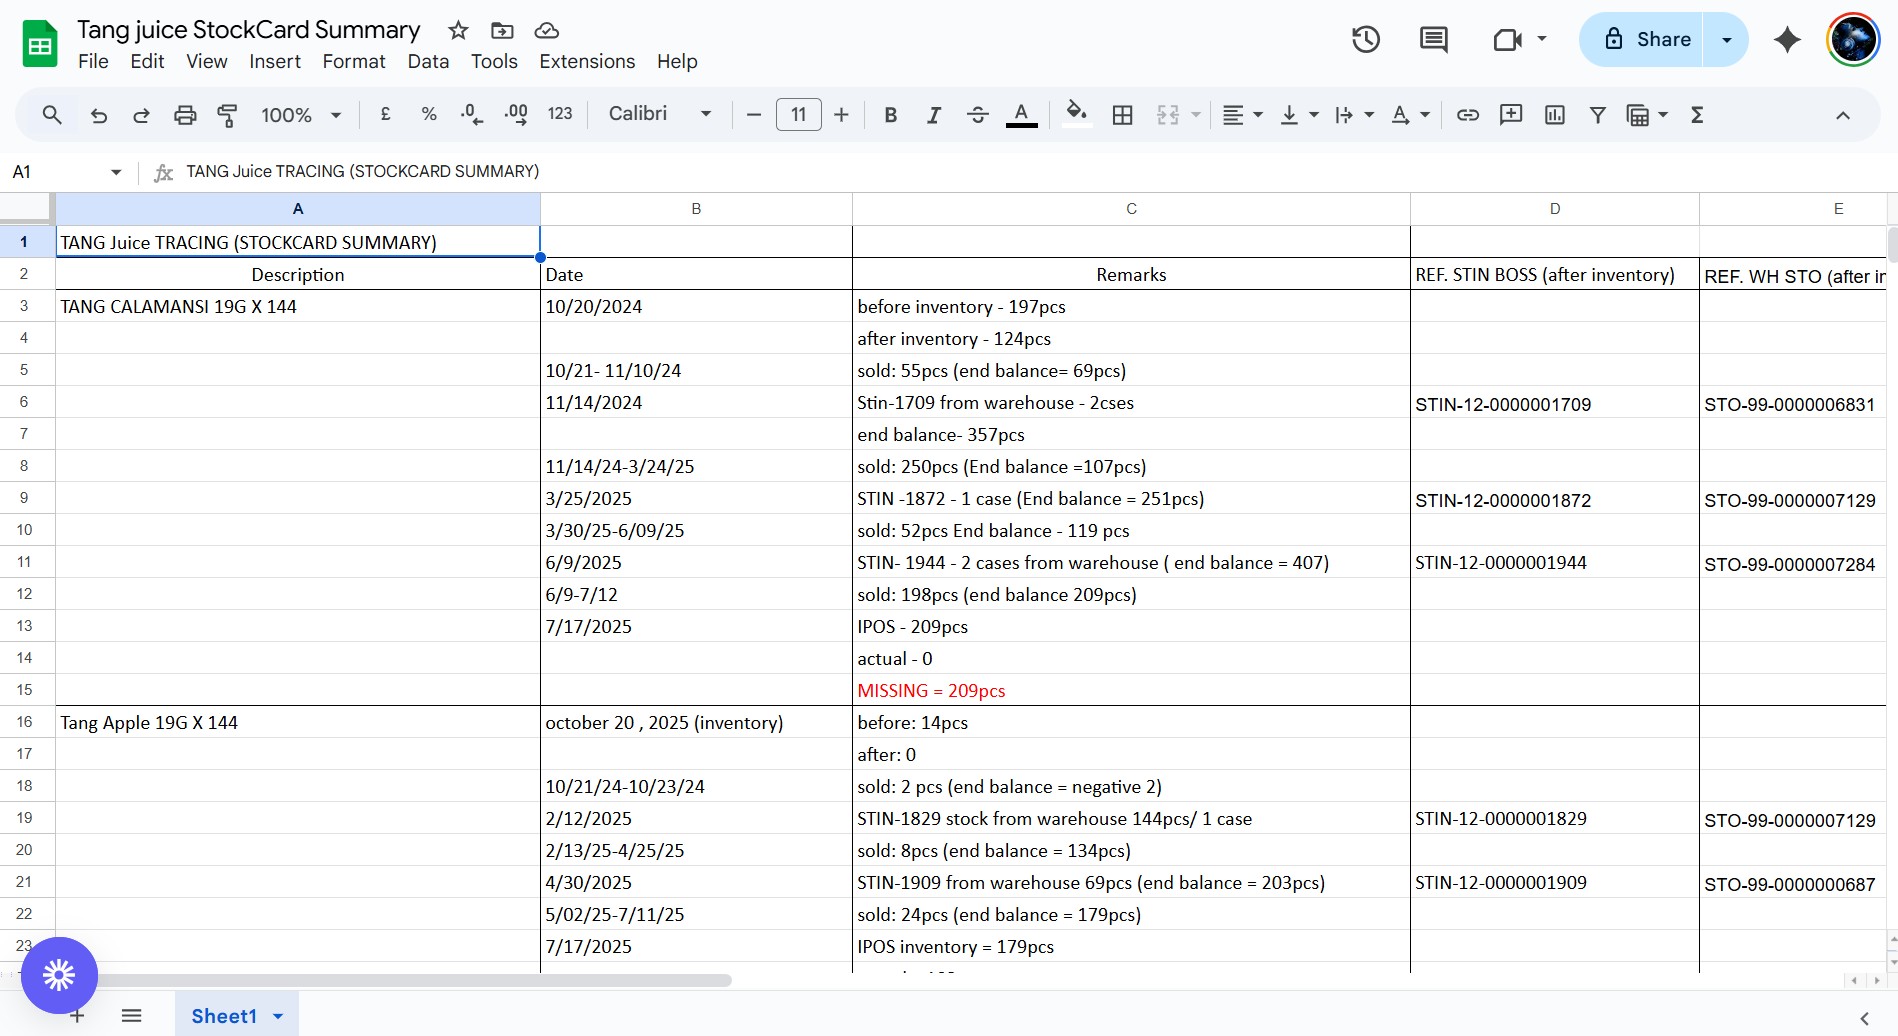
Task: Start a video call with camera icon
Action: (x=1507, y=39)
